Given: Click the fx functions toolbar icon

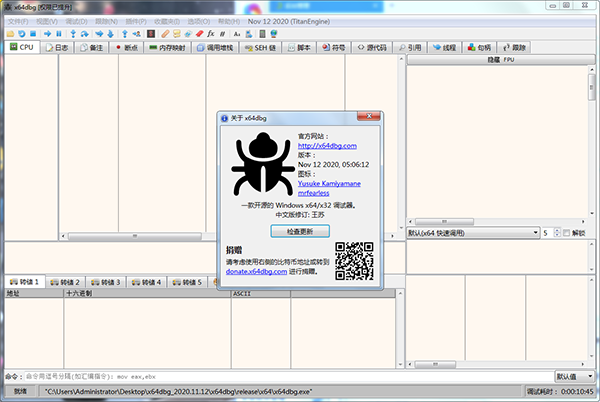Looking at the screenshot, I should tap(212, 33).
